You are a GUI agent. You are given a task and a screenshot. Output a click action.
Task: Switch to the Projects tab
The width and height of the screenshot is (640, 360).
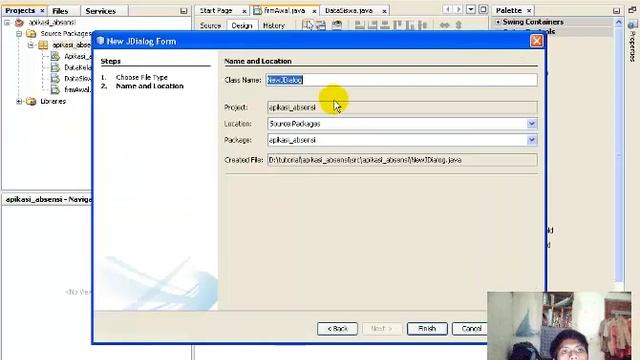click(x=20, y=11)
